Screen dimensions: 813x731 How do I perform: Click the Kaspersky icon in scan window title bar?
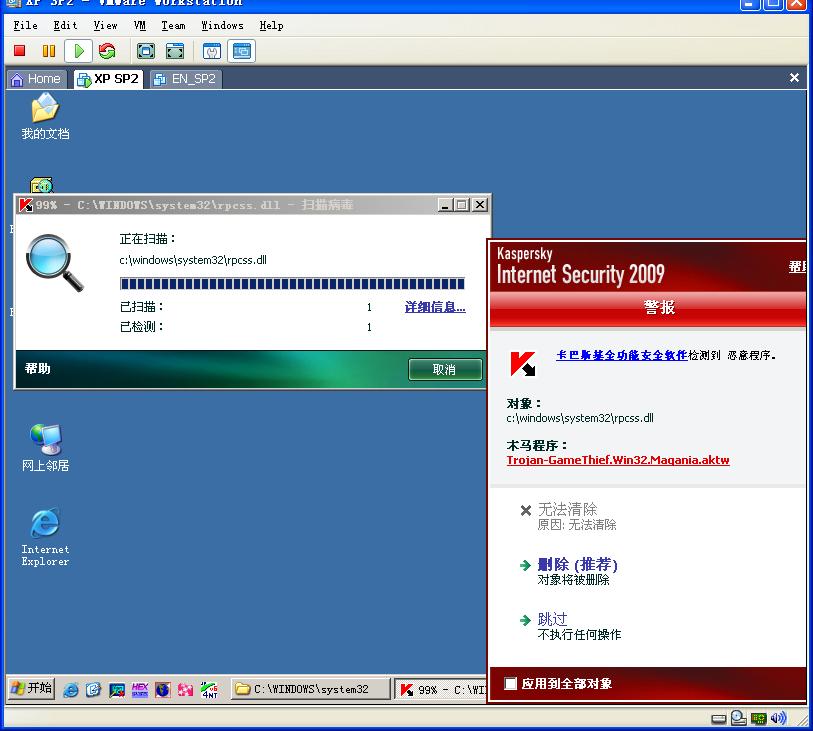click(25, 205)
